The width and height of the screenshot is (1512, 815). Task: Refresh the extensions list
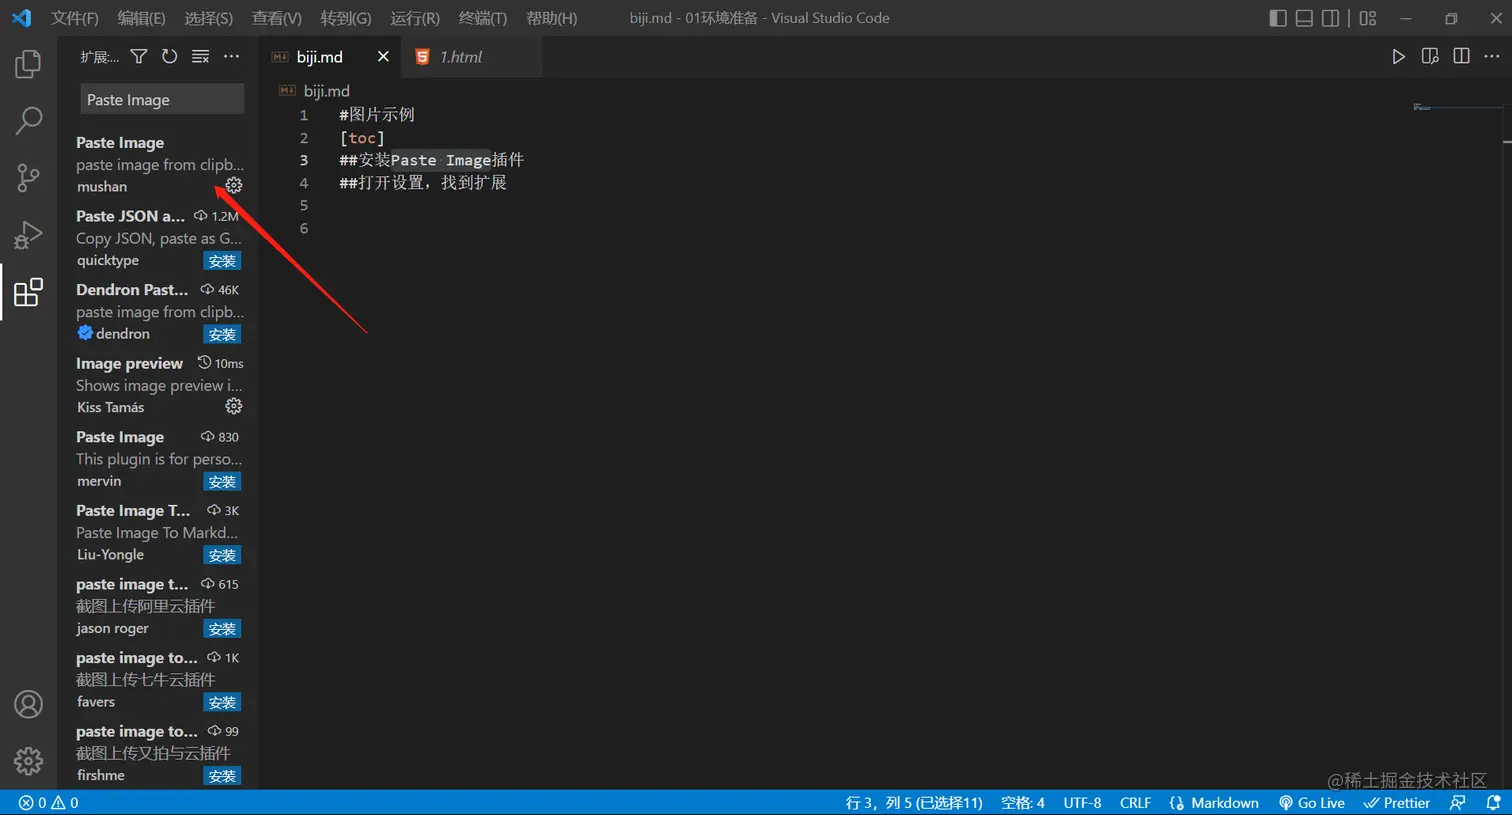coord(170,57)
